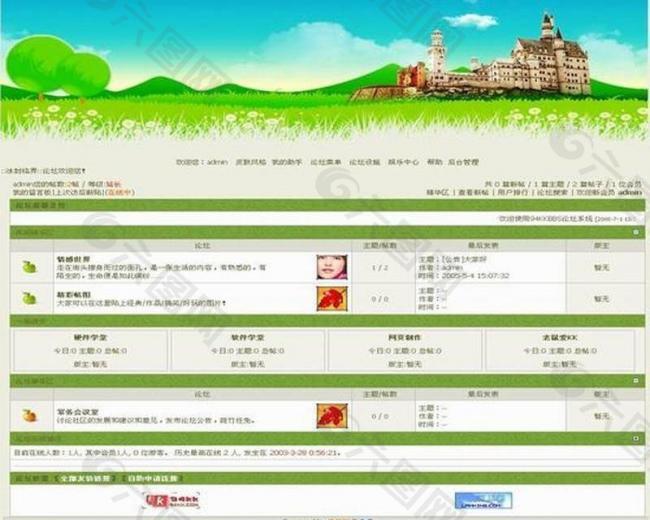Click the red K partner logo at the bottom
The height and width of the screenshot is (520, 650).
[x=171, y=501]
